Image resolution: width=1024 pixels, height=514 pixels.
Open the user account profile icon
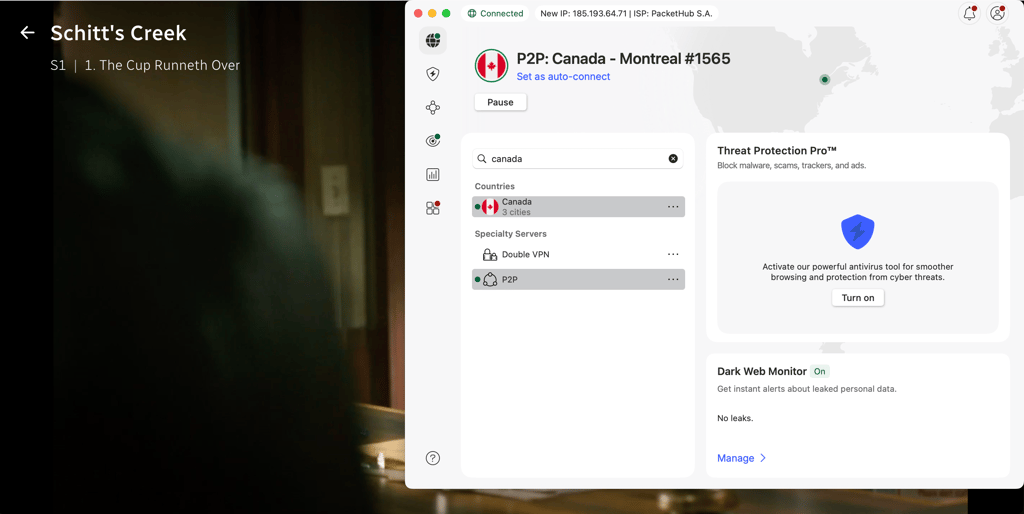click(997, 13)
